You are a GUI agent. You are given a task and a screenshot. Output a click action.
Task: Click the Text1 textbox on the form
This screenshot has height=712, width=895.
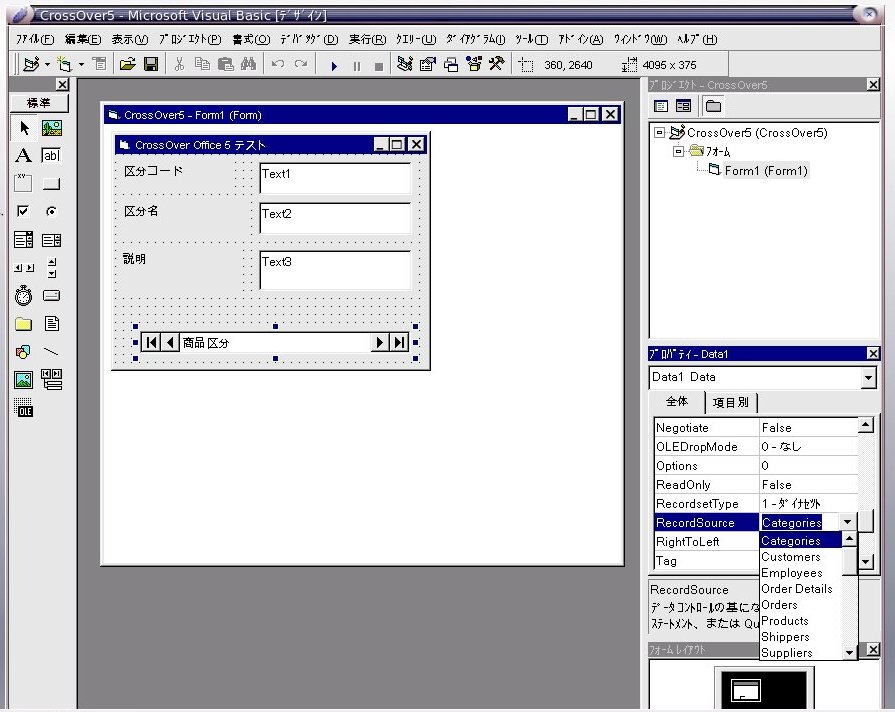point(335,178)
